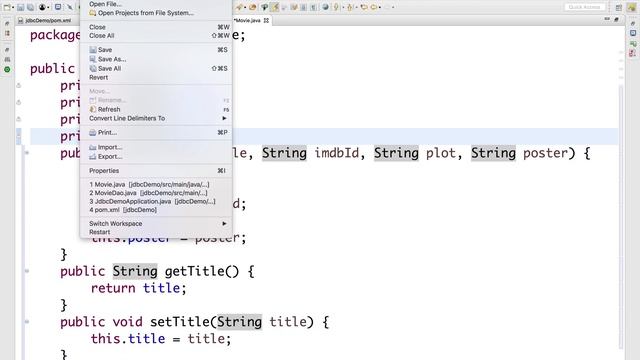Click the Skip All Breakpoints toolbar icon
The width and height of the screenshot is (640, 360).
[x=70, y=7]
